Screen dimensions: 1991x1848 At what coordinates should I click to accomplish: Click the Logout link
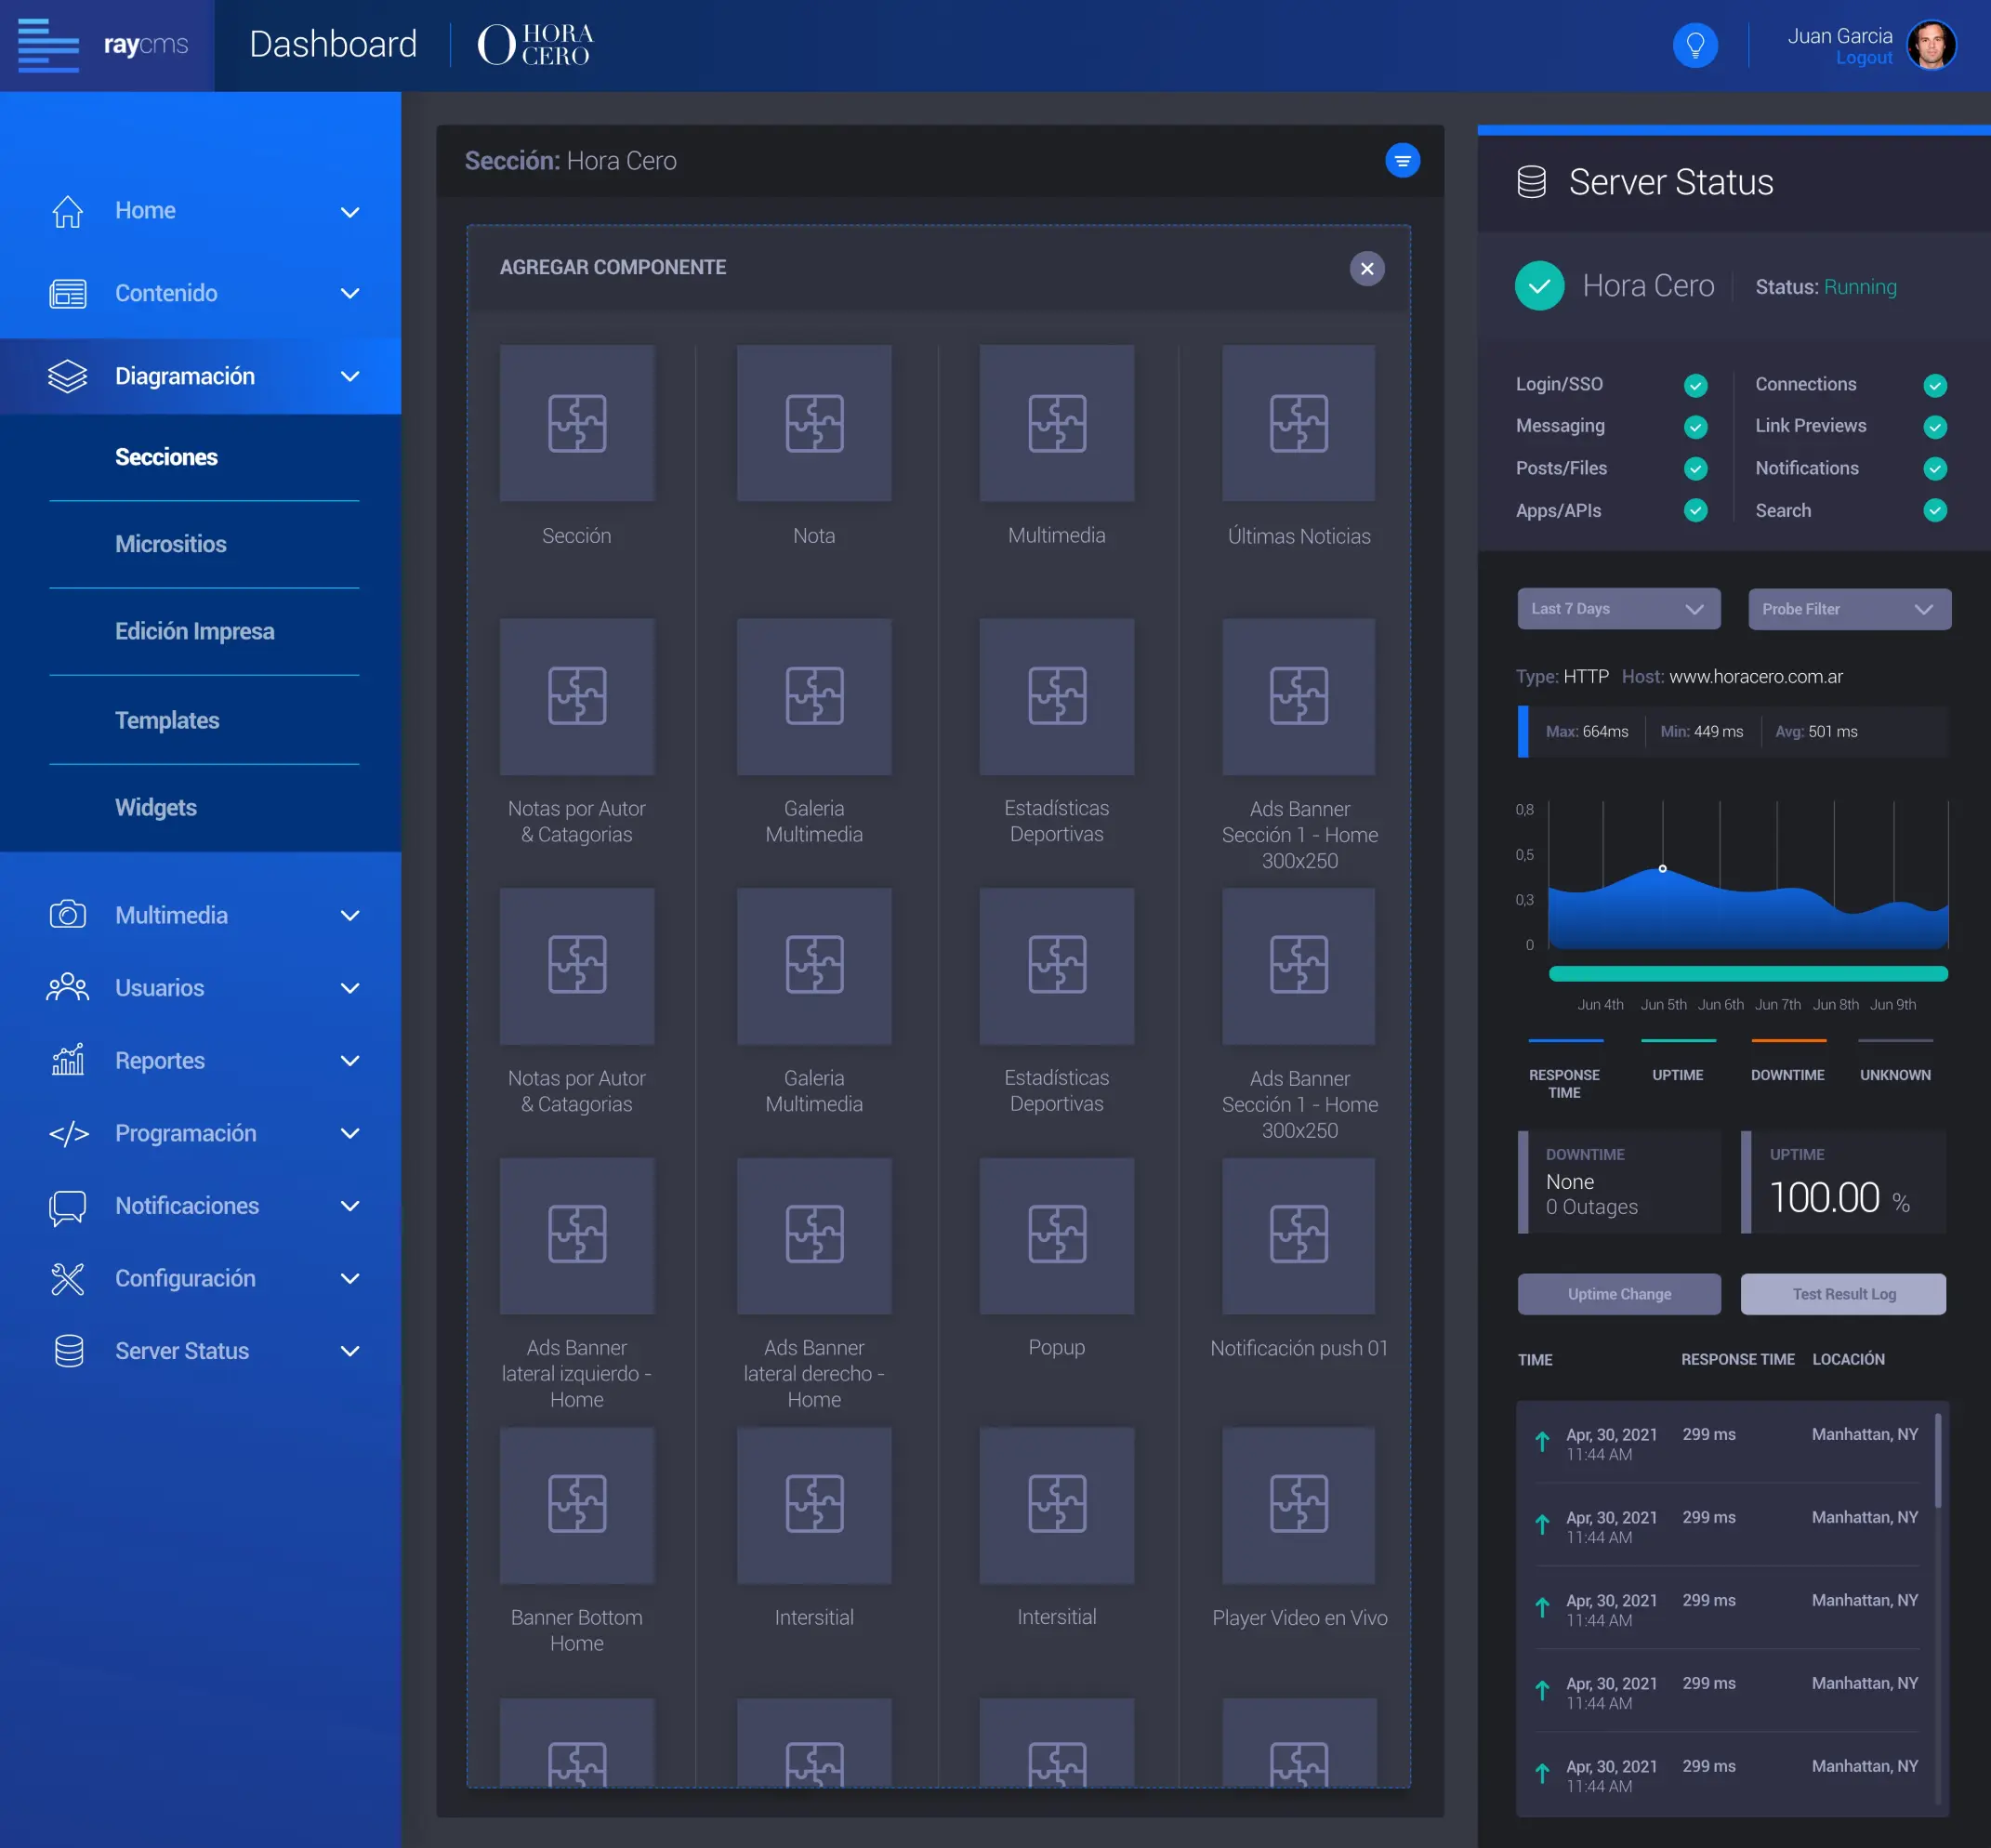(1864, 57)
